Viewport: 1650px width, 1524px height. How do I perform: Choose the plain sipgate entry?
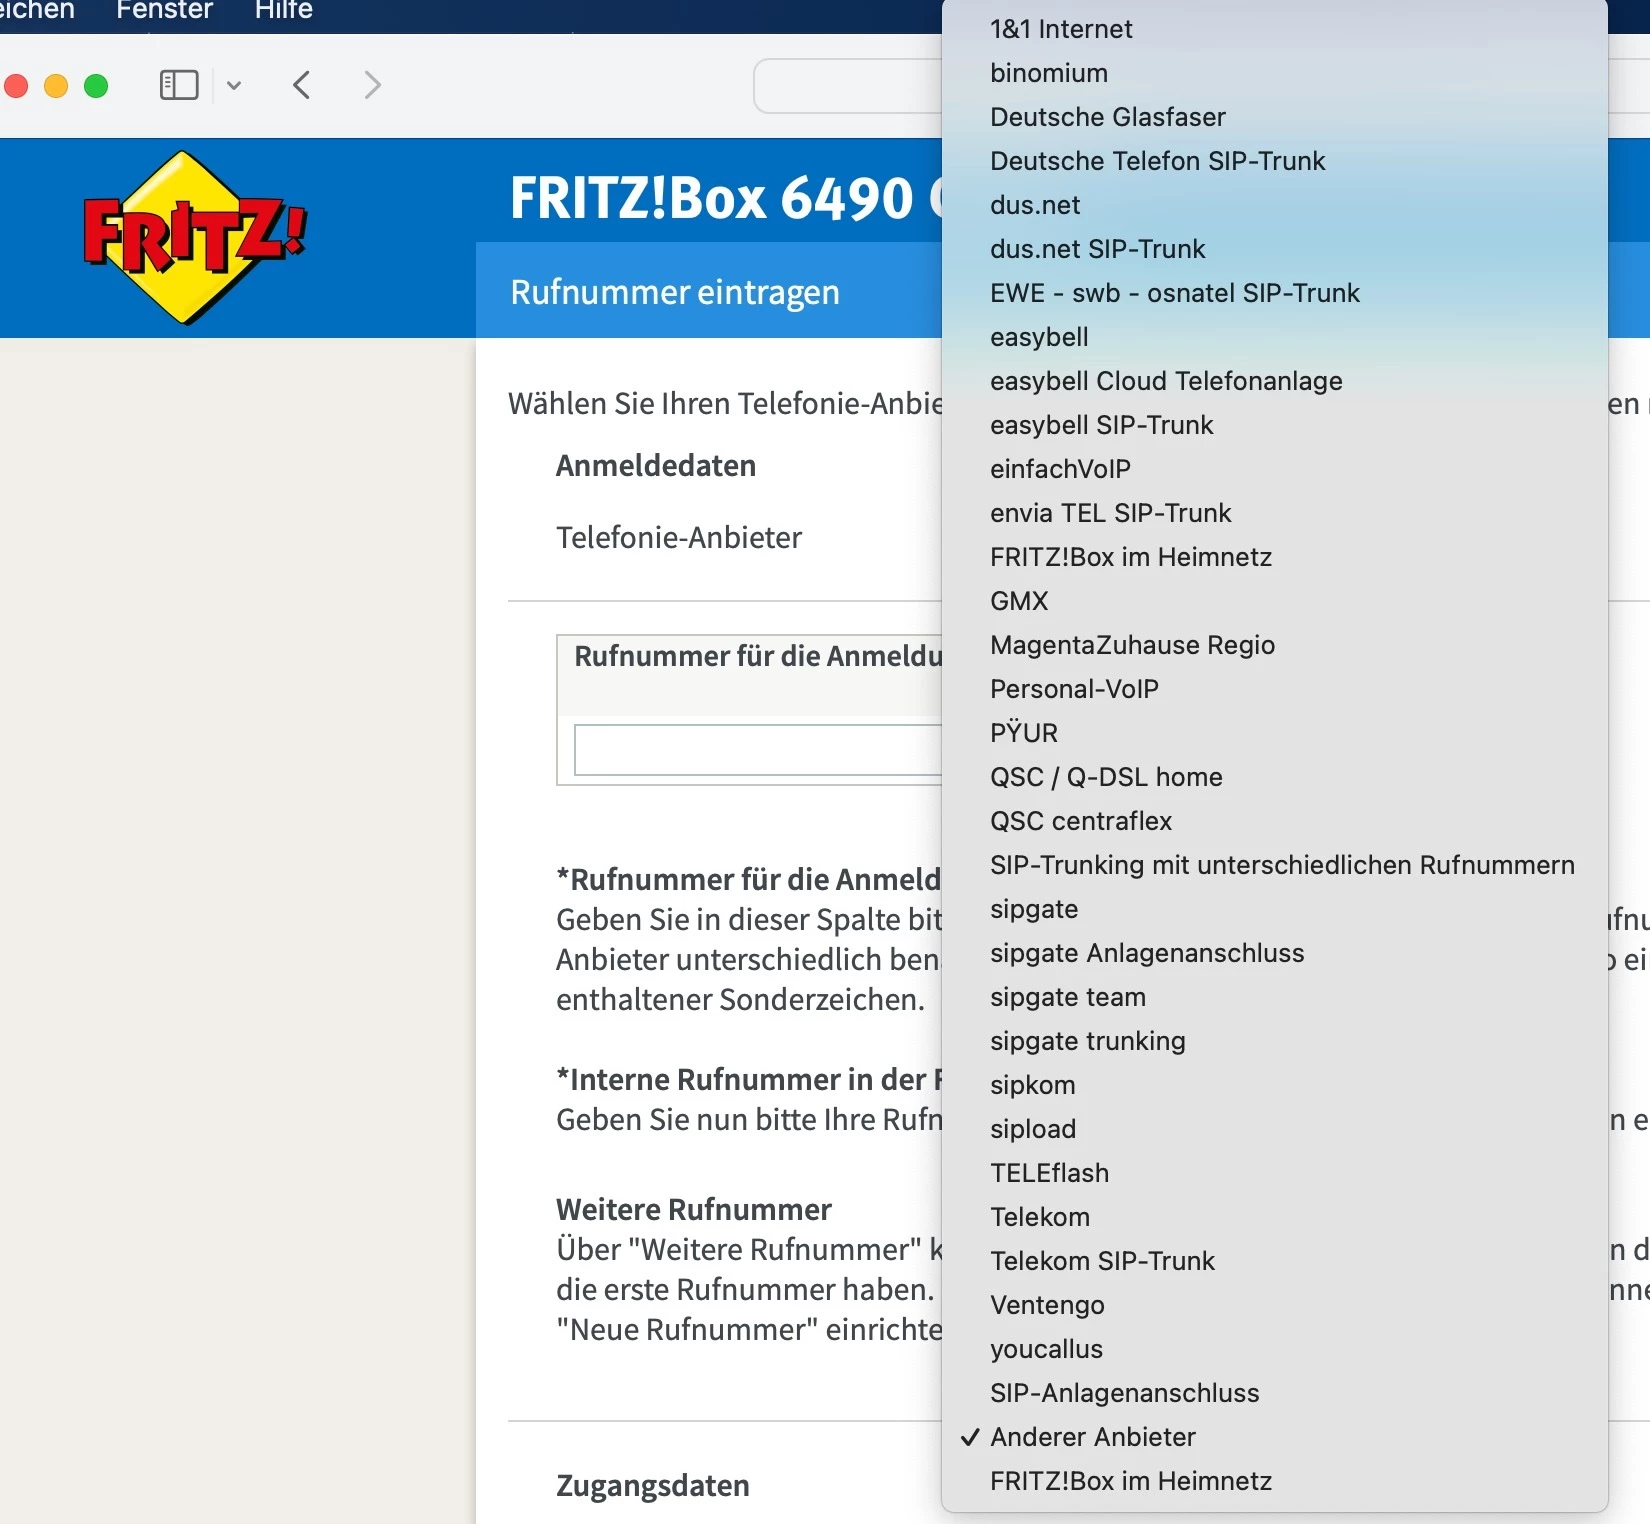click(1275, 909)
